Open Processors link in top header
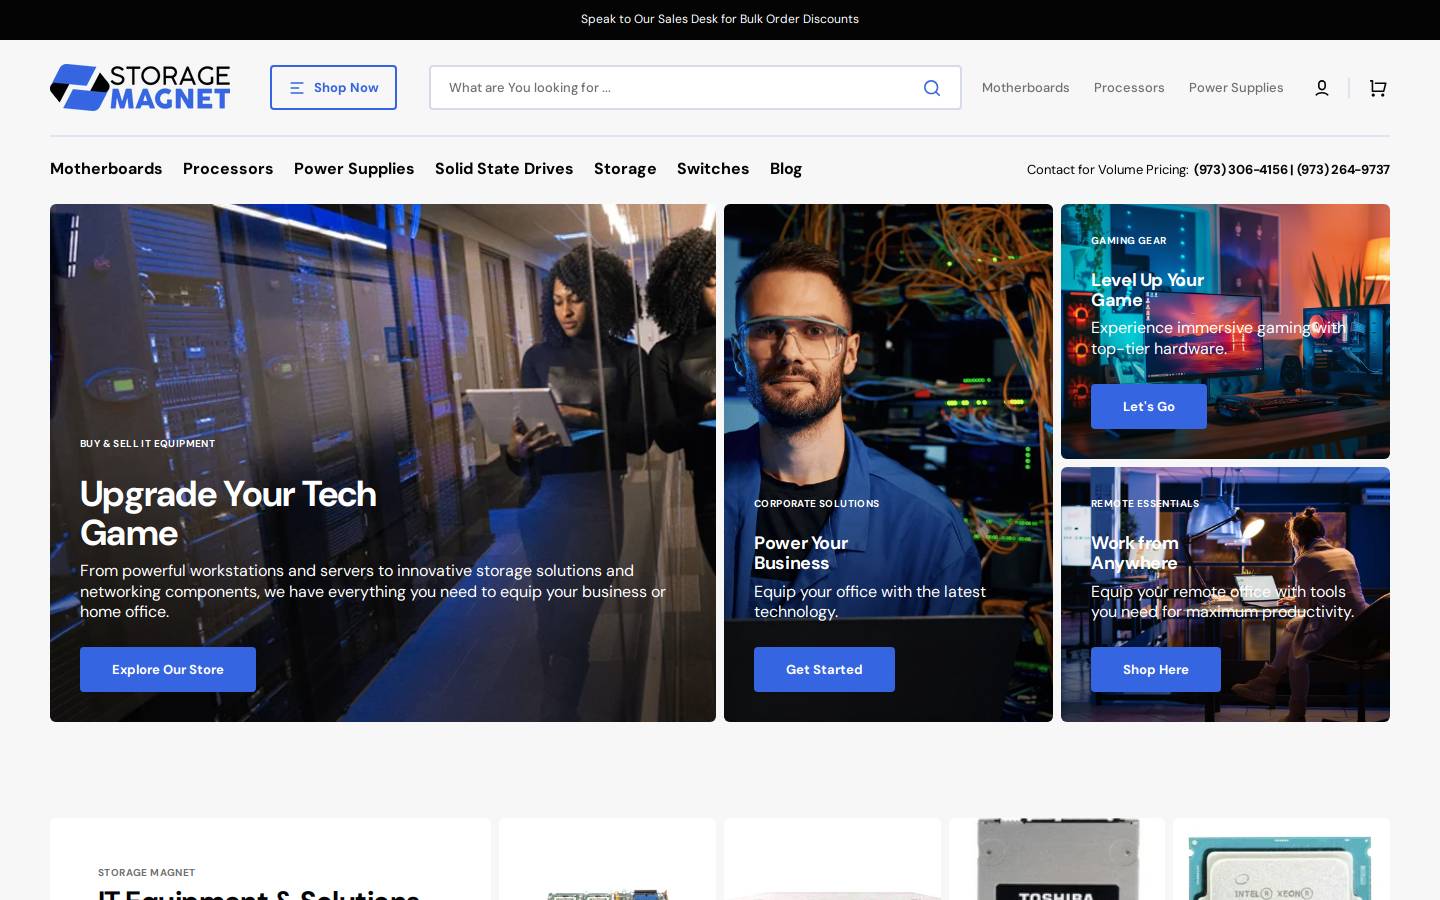The width and height of the screenshot is (1440, 900). click(x=1129, y=88)
